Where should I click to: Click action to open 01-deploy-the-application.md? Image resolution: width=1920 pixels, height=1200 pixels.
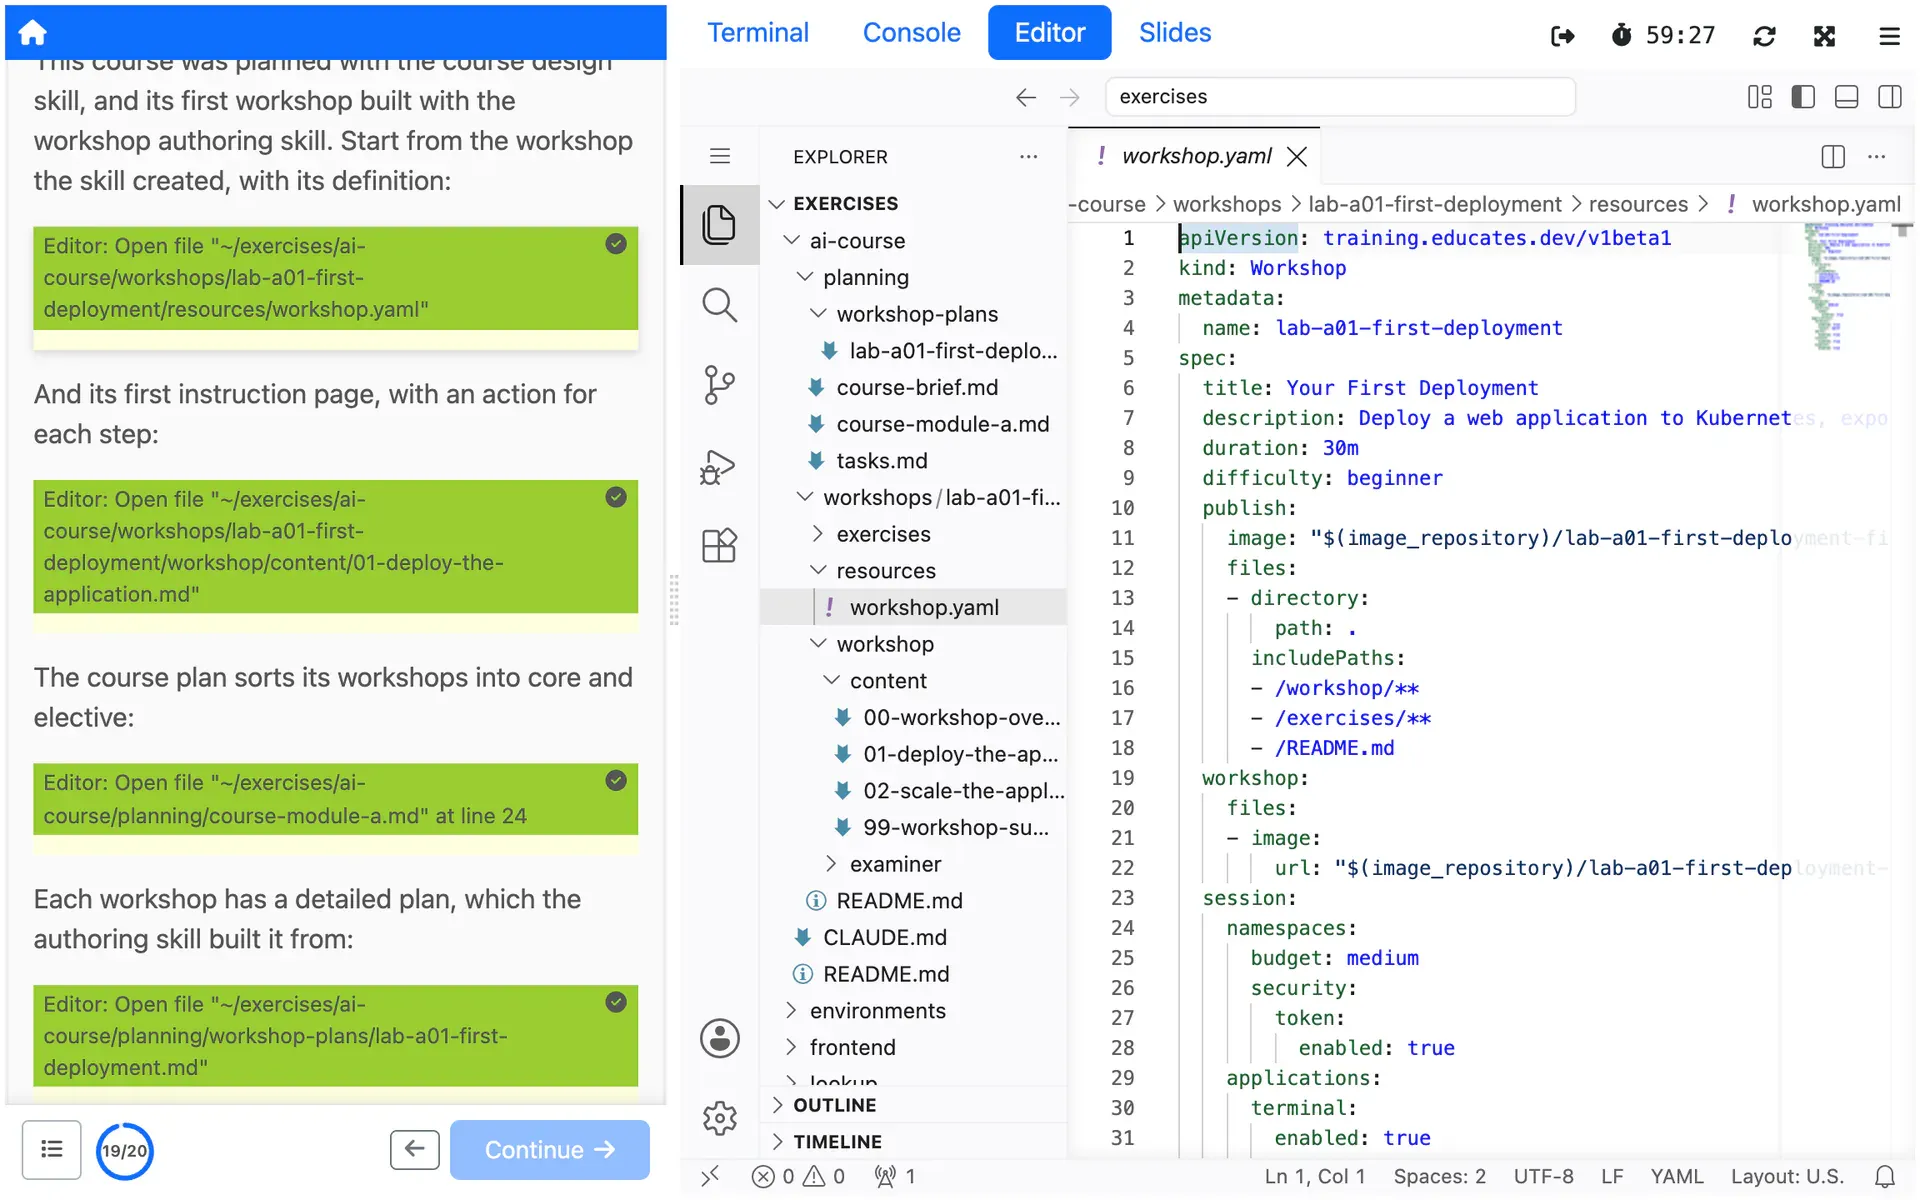coord(335,546)
